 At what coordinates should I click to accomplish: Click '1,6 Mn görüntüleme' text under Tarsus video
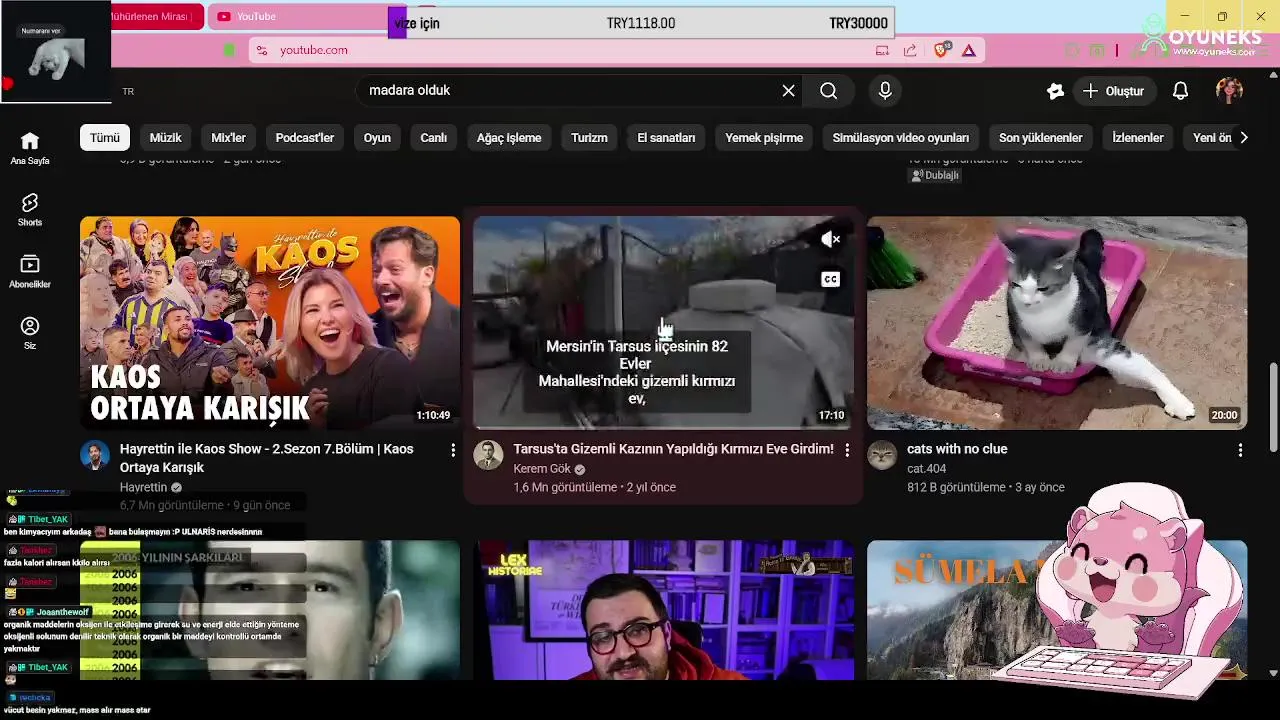pos(565,487)
